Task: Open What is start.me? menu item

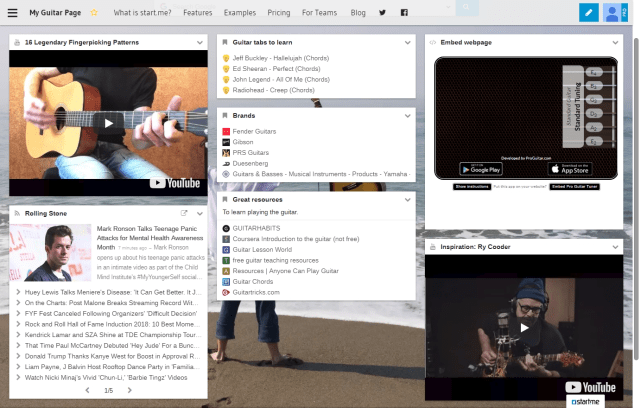Action: click(x=142, y=13)
